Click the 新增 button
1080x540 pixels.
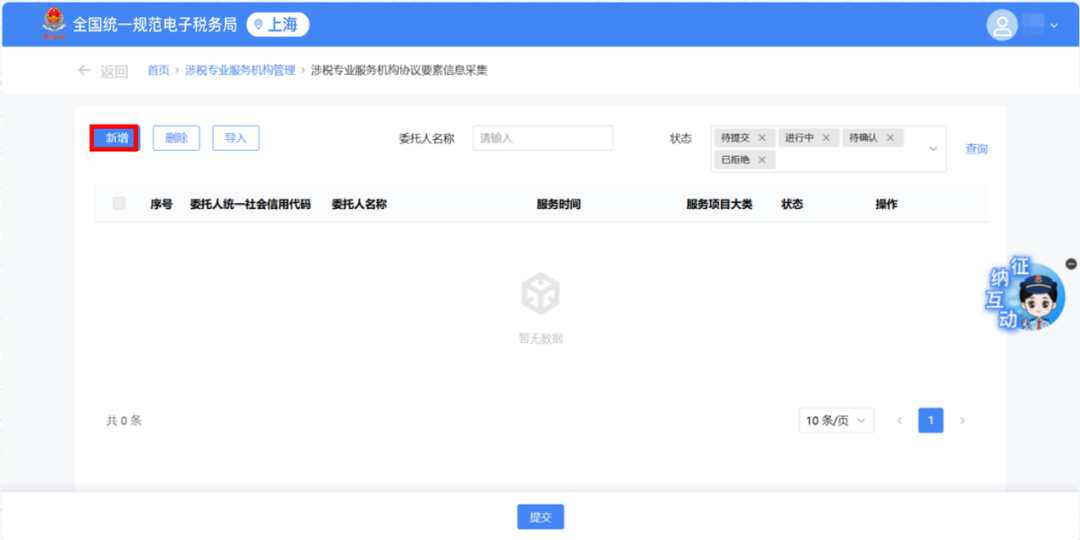(x=115, y=138)
